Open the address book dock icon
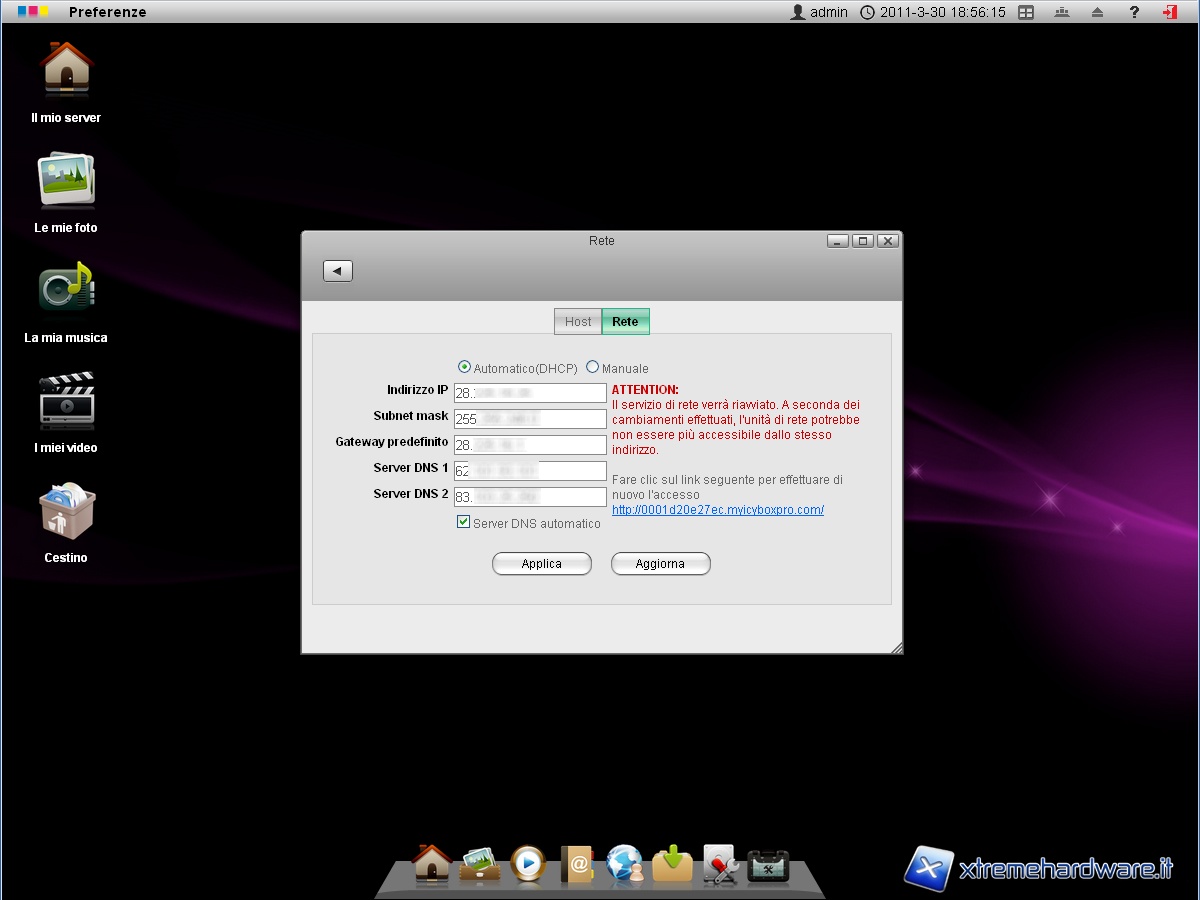1200x900 pixels. pos(577,863)
